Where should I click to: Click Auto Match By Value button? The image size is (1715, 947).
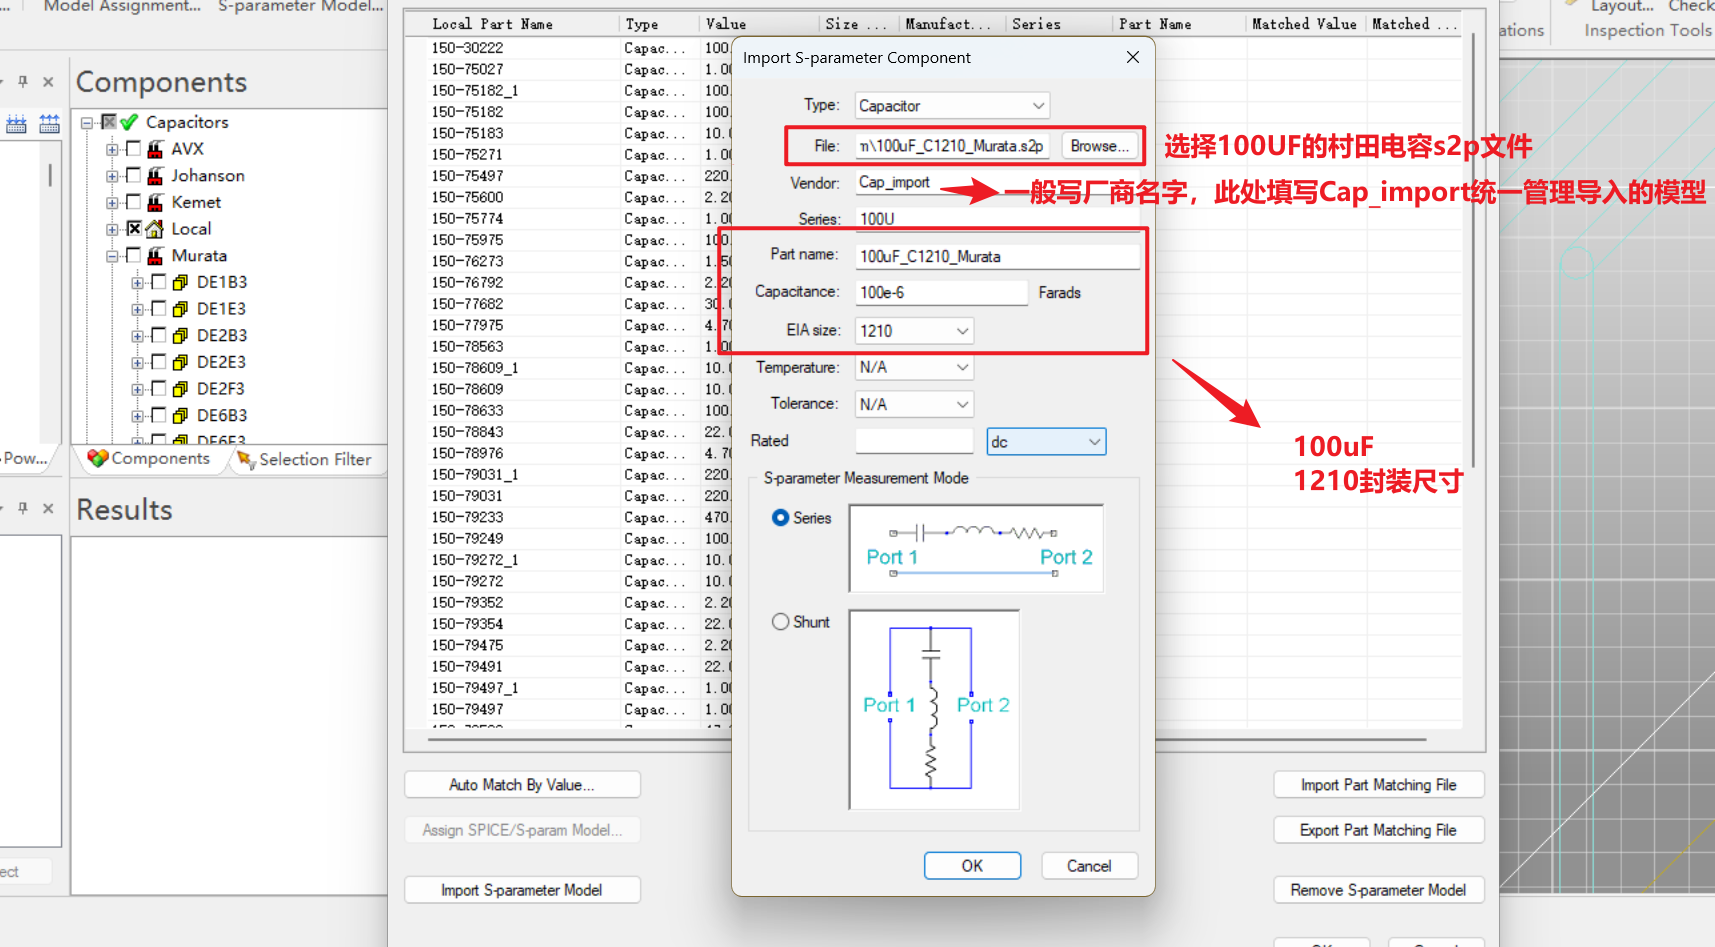(522, 785)
